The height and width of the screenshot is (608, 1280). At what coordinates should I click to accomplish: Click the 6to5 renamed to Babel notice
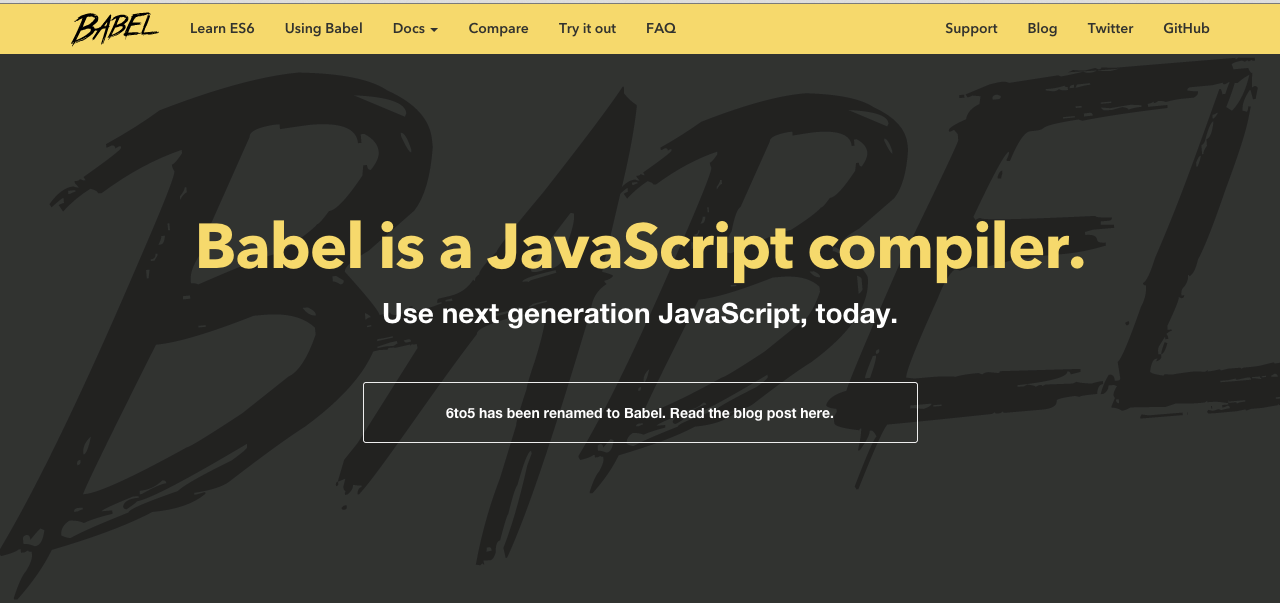640,412
